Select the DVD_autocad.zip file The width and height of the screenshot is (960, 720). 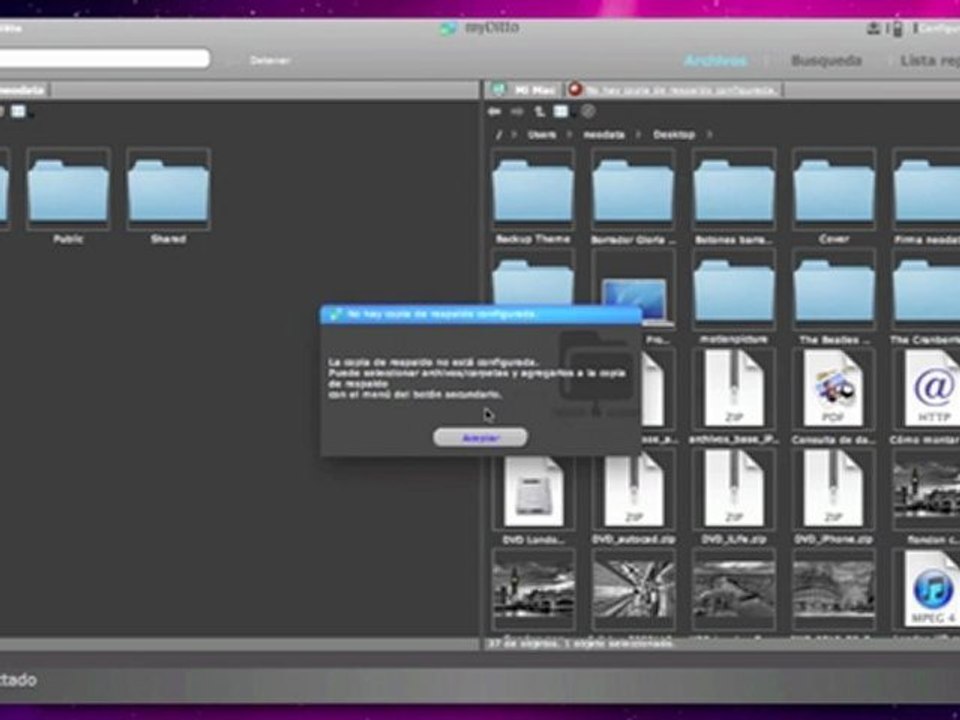(633, 497)
